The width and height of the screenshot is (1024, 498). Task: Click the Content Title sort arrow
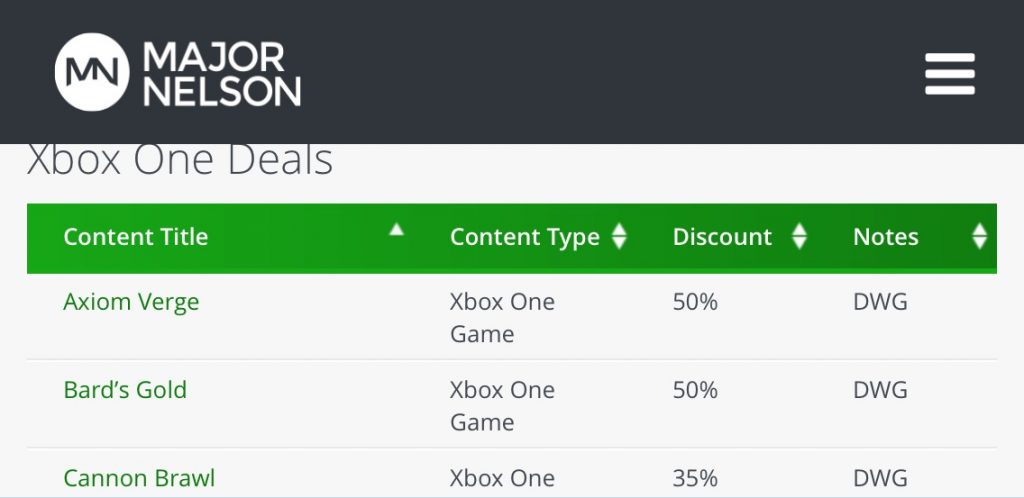(397, 231)
